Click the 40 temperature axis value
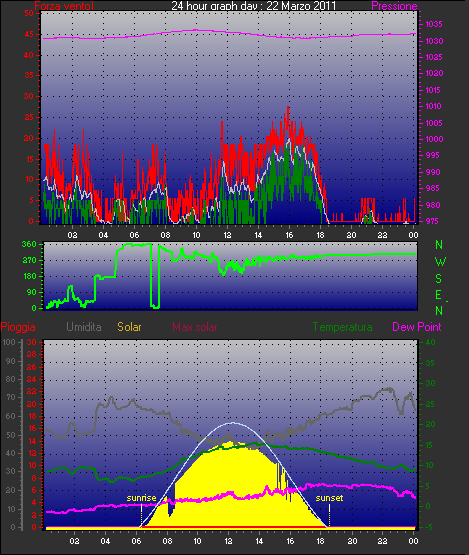Screen dimensions: 469x555 coord(430,342)
